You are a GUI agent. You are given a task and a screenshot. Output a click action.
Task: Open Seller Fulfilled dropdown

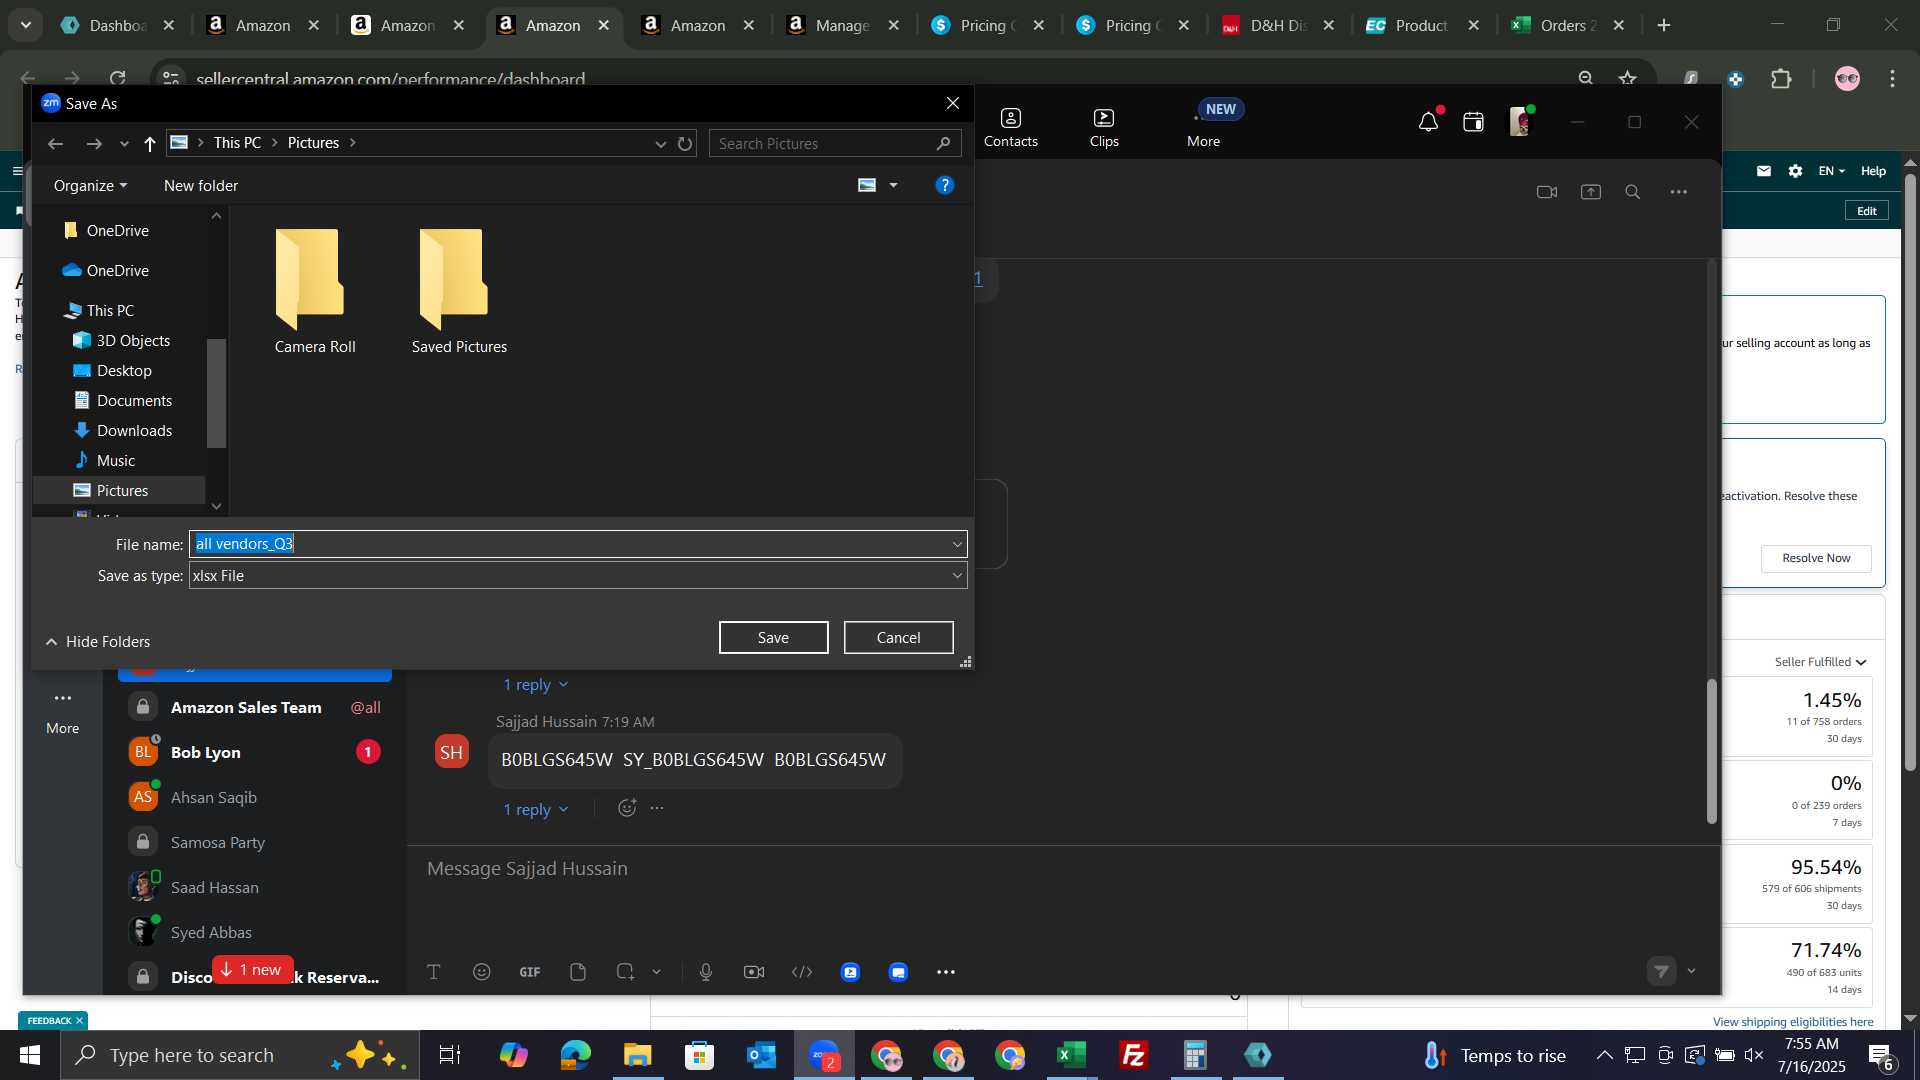(x=1820, y=662)
